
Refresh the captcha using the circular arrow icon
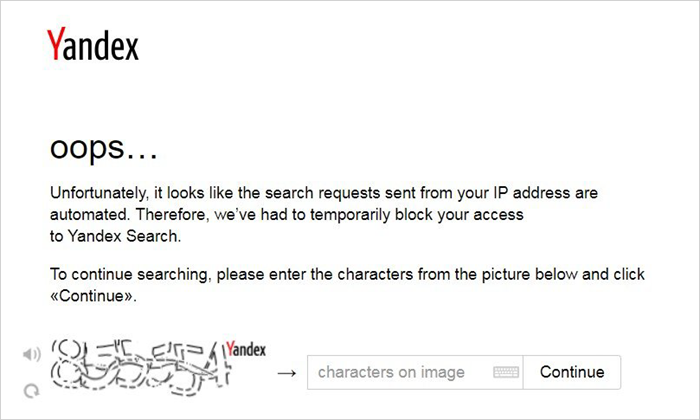[31, 391]
